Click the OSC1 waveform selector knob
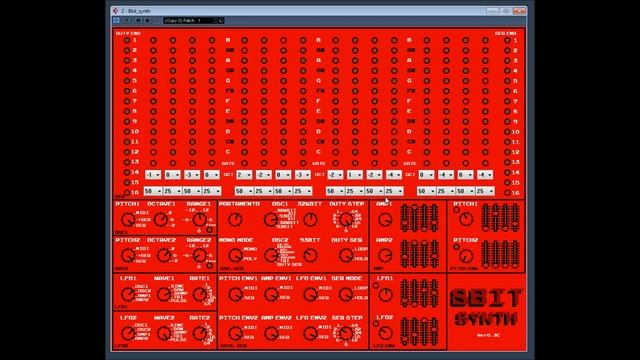The image size is (640, 360). (271, 220)
